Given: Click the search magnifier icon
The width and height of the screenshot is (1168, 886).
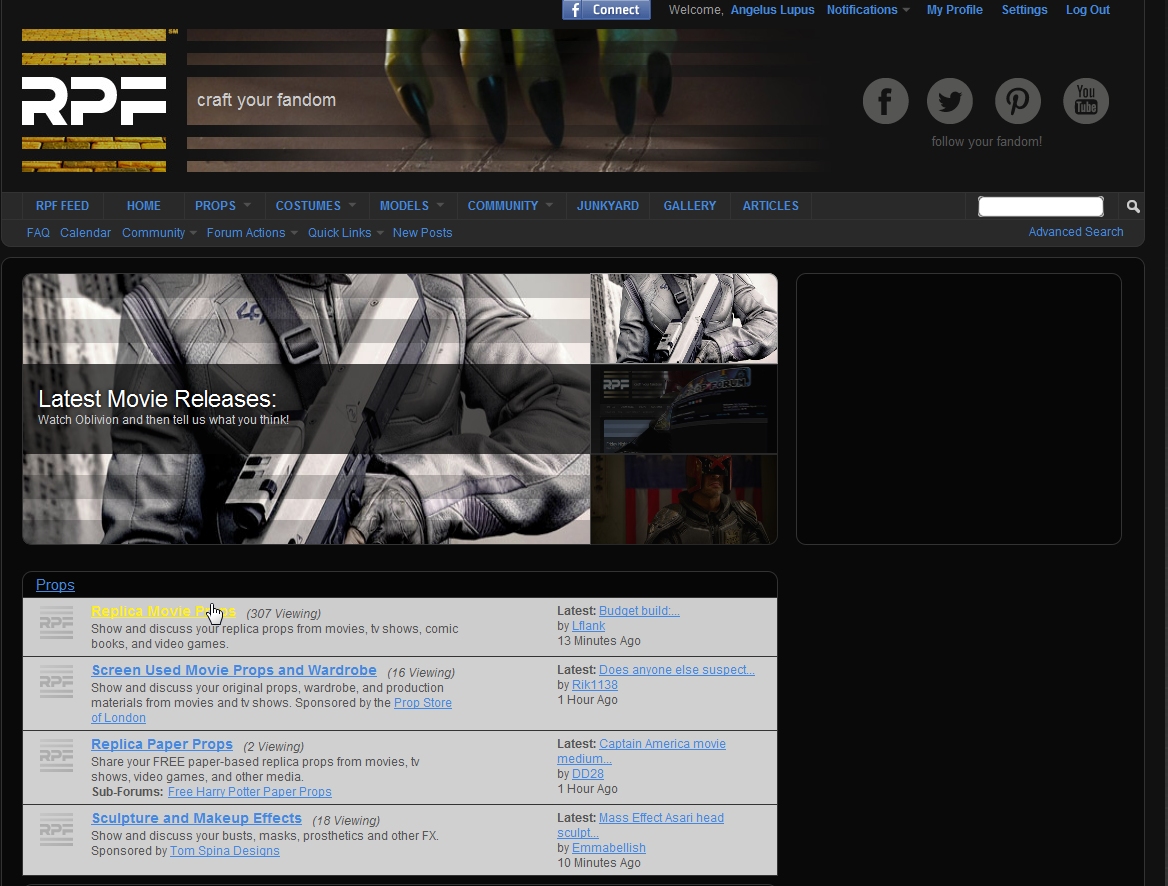Looking at the screenshot, I should tap(1133, 206).
